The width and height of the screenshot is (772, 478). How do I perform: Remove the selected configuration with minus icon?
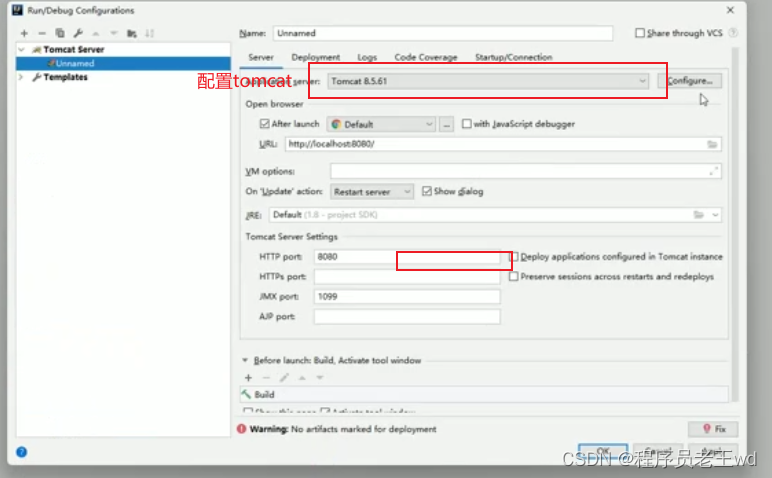coord(42,33)
